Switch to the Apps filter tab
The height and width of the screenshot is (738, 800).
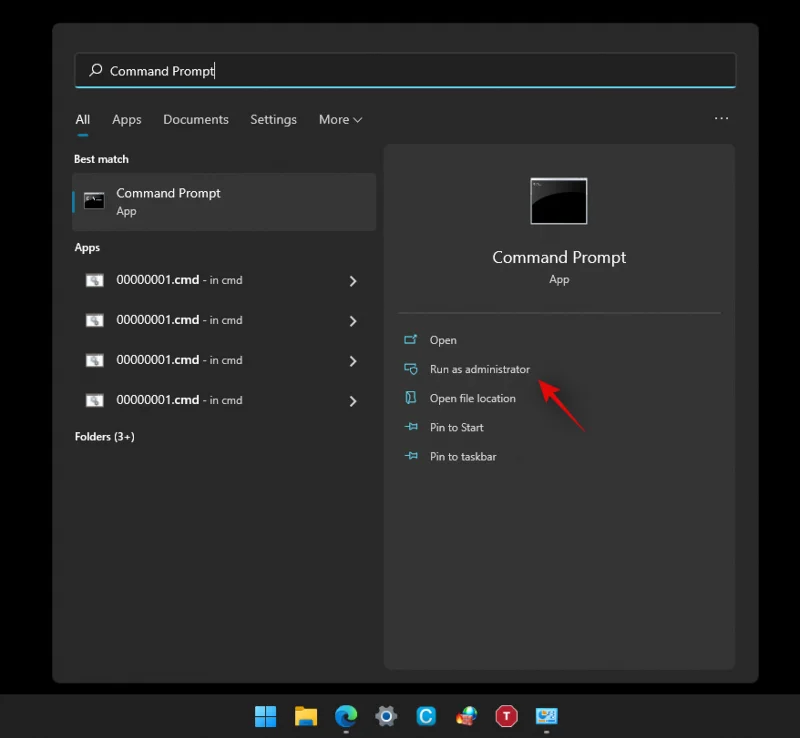click(127, 119)
